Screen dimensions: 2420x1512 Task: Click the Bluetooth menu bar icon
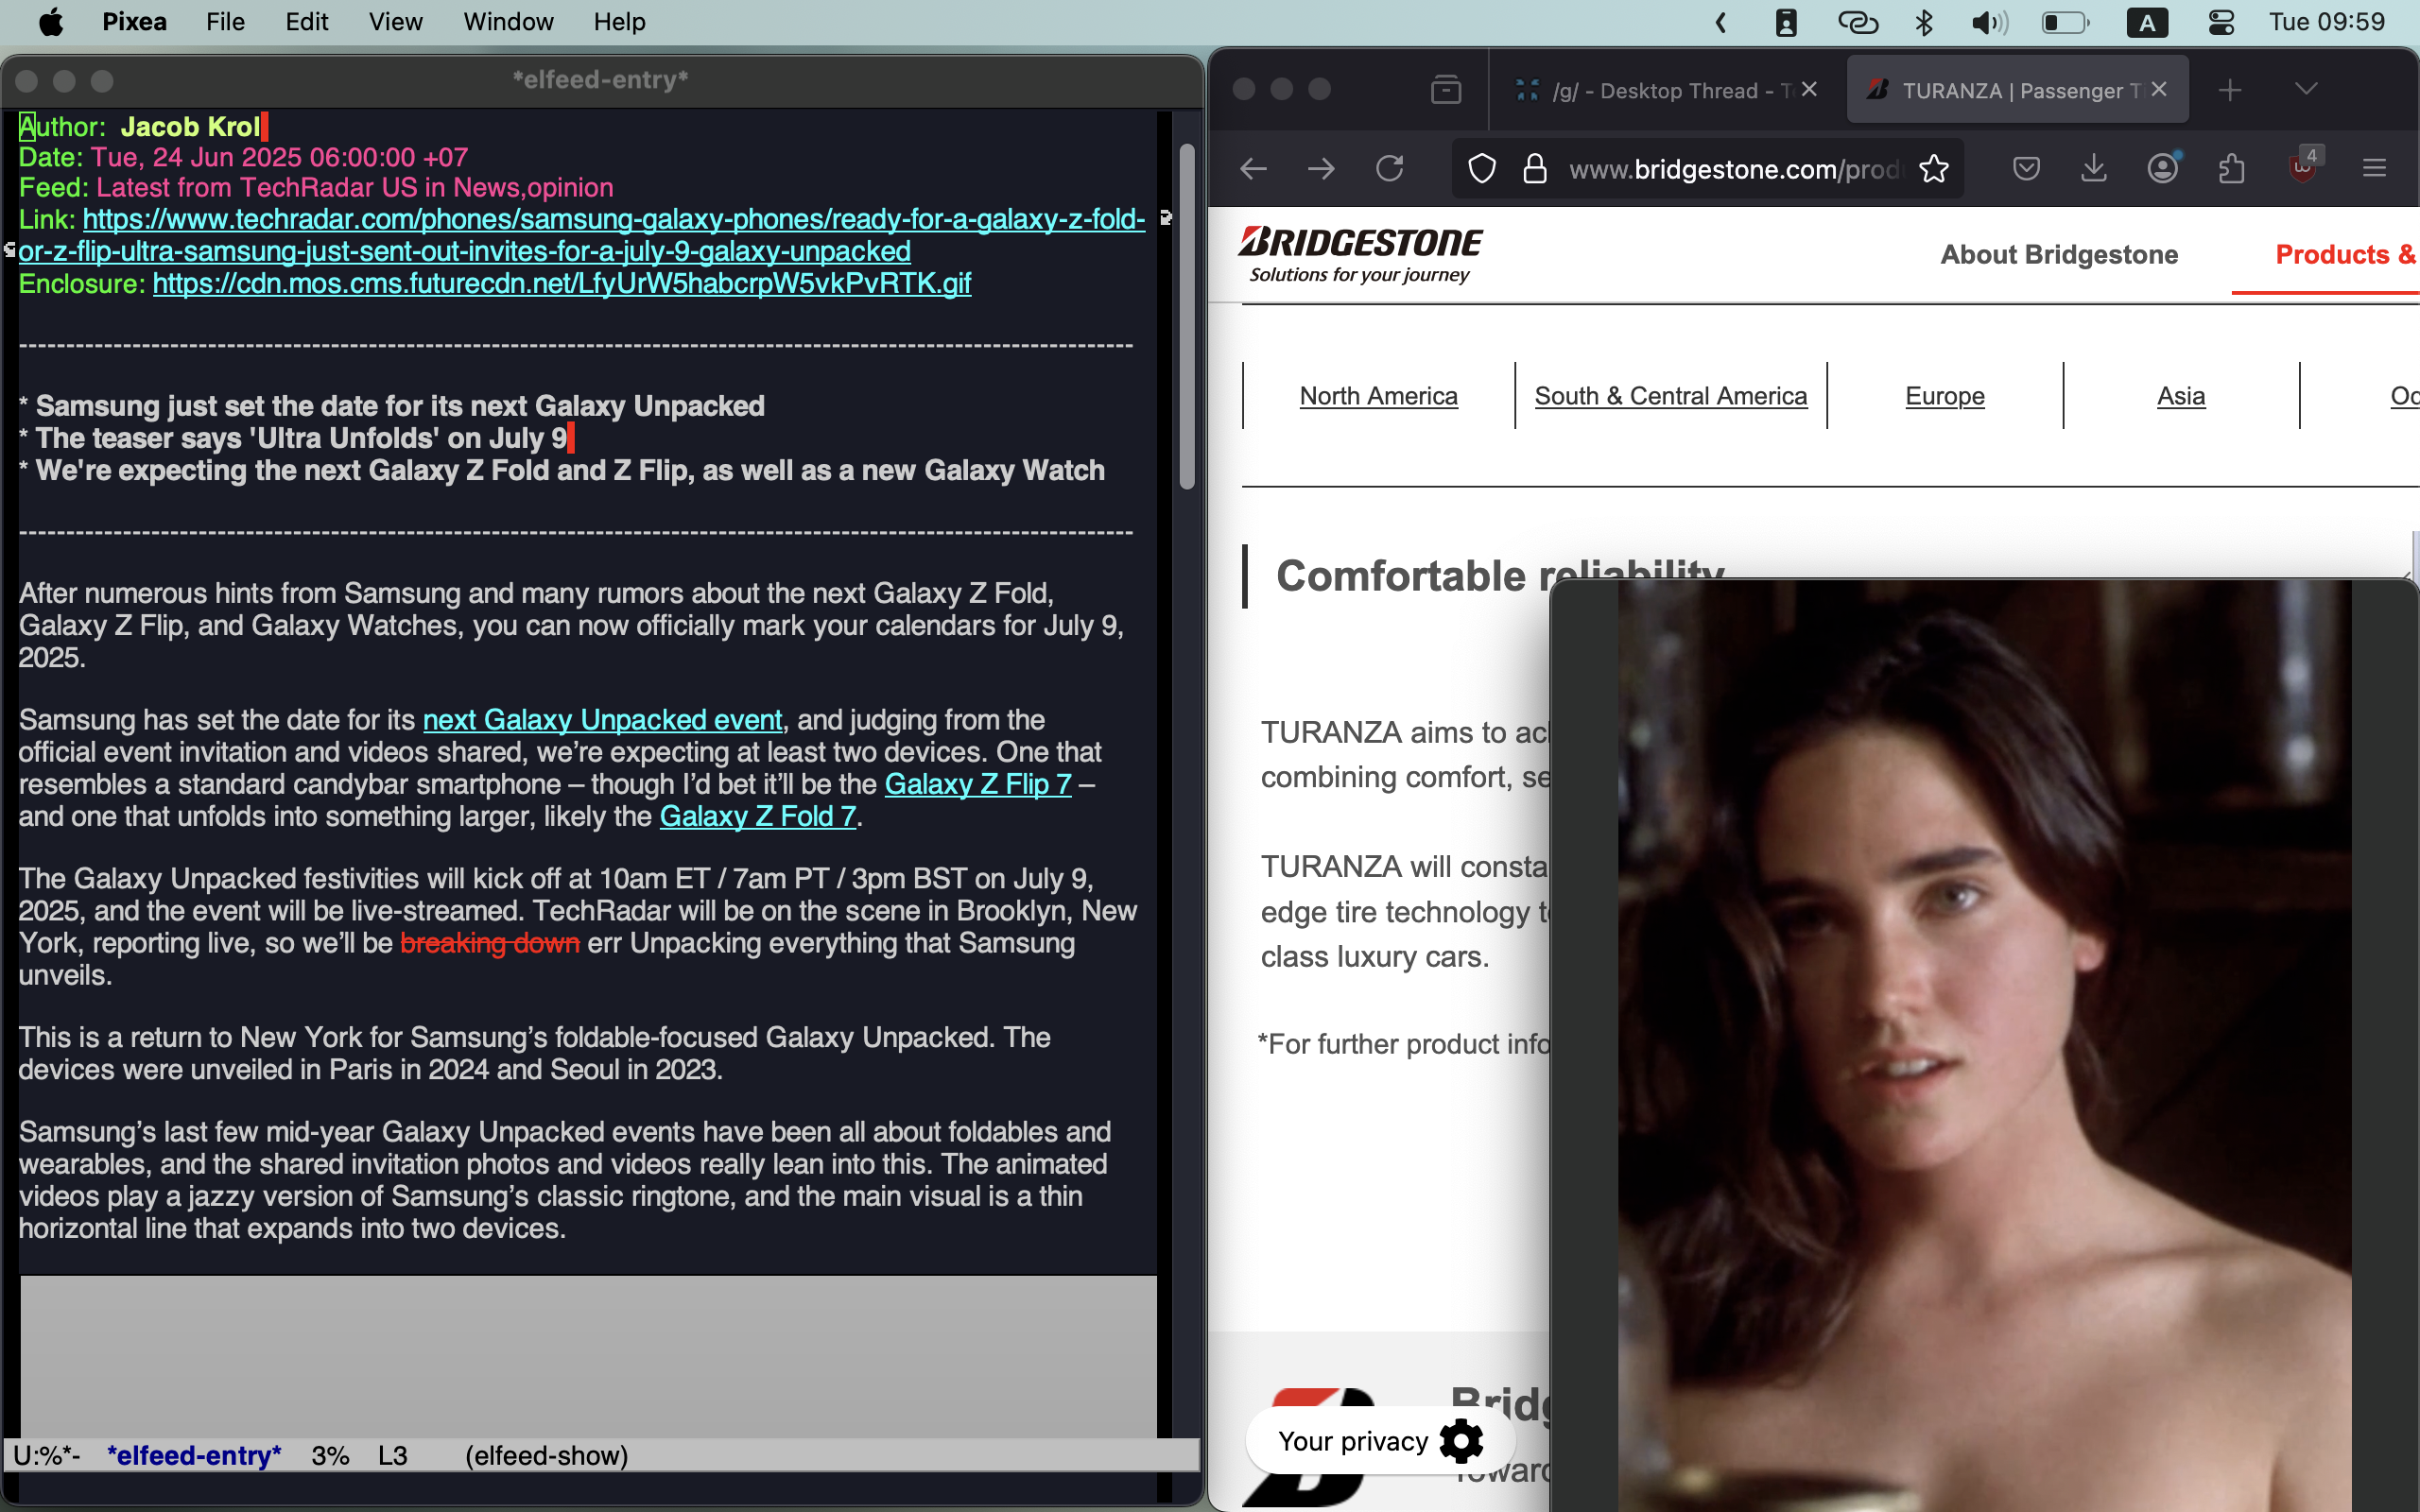click(1924, 22)
